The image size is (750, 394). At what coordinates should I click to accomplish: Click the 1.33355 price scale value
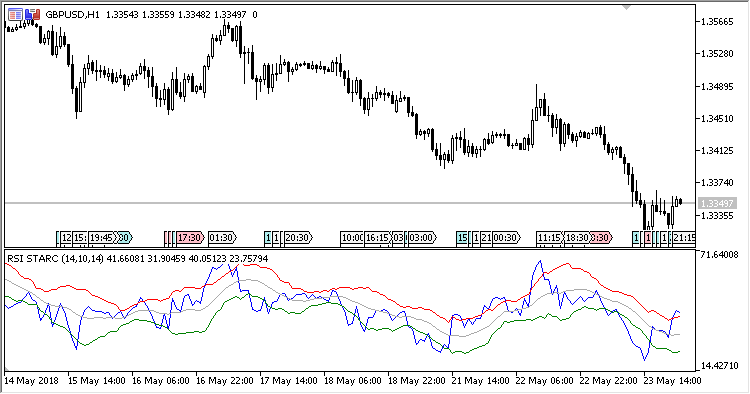717,216
